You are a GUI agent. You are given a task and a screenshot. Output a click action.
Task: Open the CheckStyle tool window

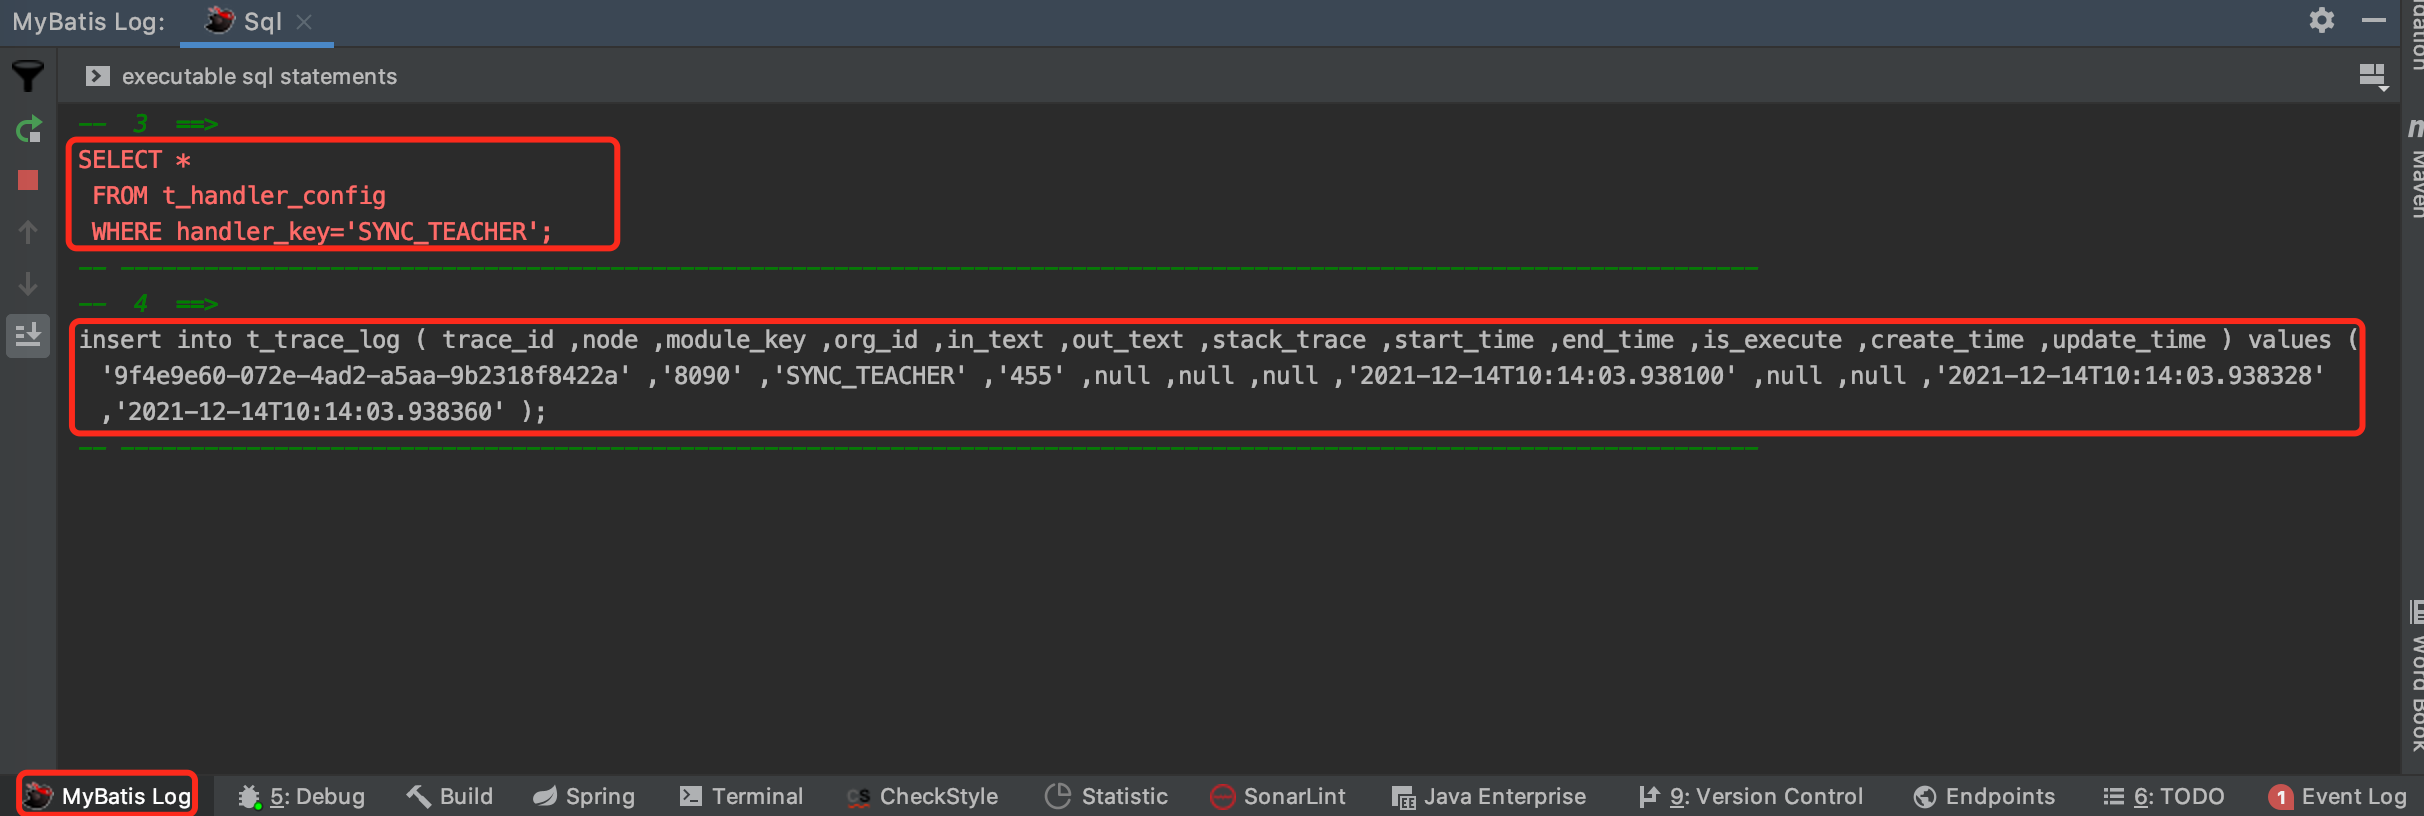coord(922,796)
